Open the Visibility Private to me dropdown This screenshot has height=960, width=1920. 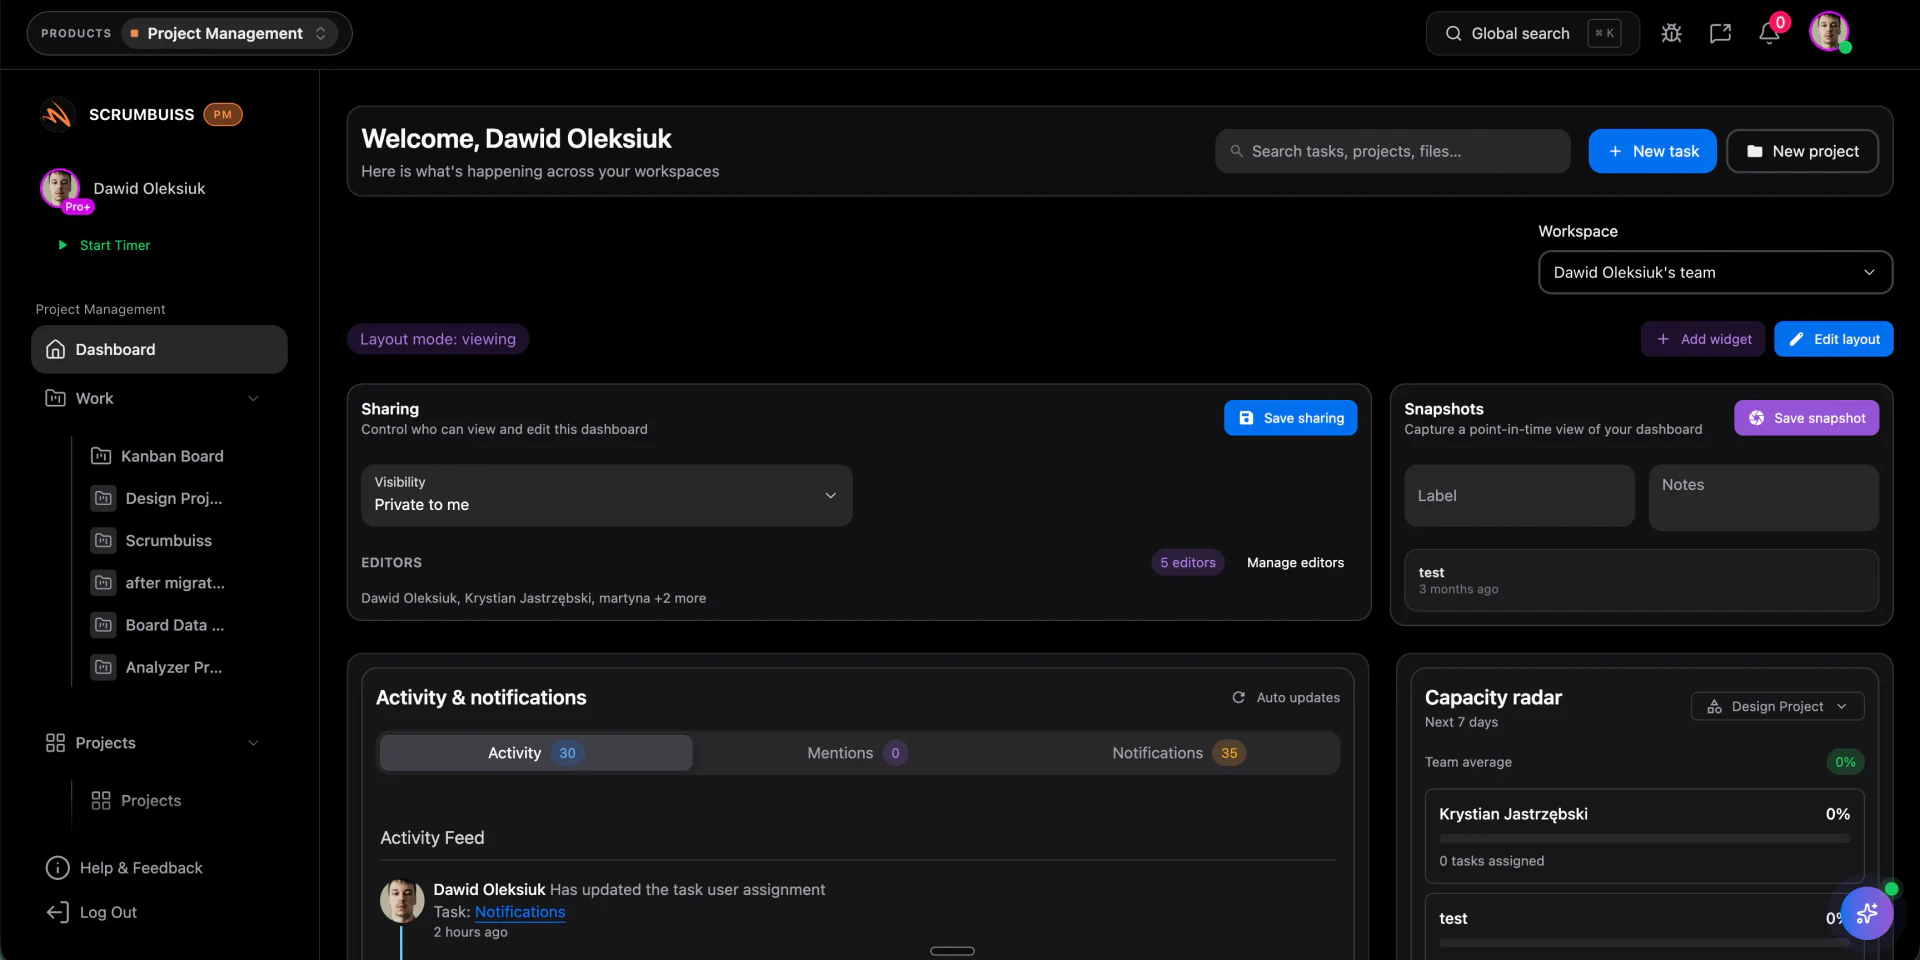pyautogui.click(x=606, y=495)
